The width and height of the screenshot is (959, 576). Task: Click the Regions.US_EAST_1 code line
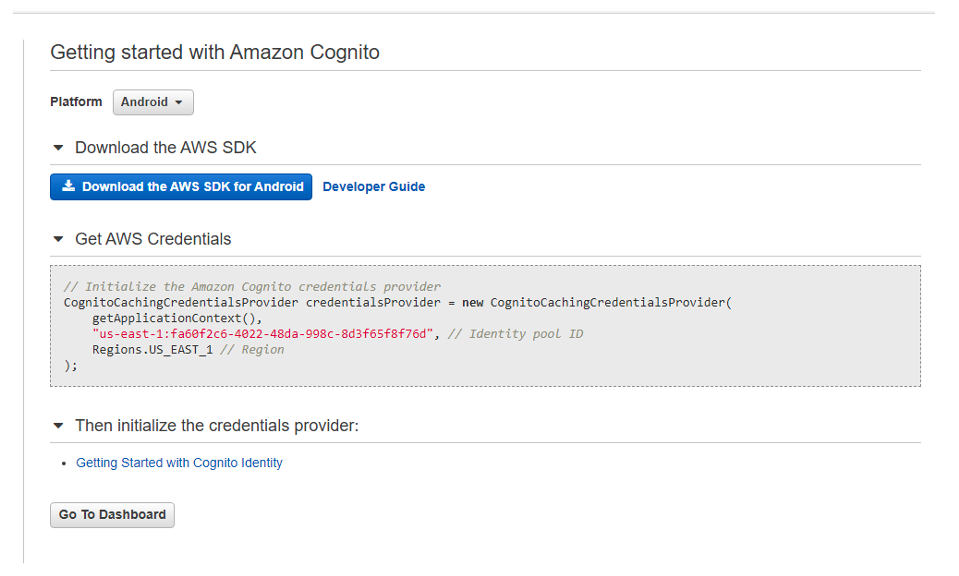tap(152, 350)
